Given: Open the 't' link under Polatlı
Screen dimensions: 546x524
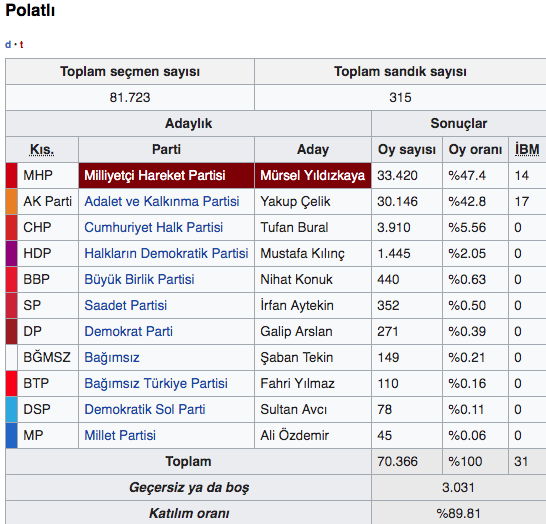Looking at the screenshot, I should click(22, 45).
